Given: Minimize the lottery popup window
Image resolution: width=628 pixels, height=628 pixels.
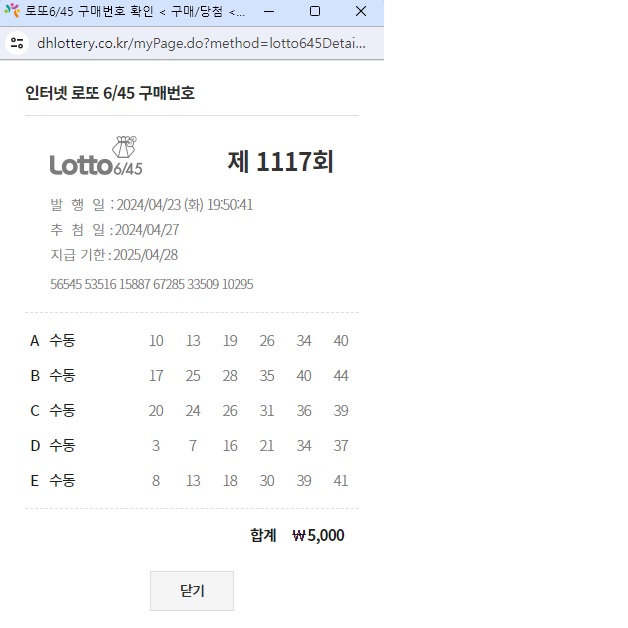Looking at the screenshot, I should 268,11.
